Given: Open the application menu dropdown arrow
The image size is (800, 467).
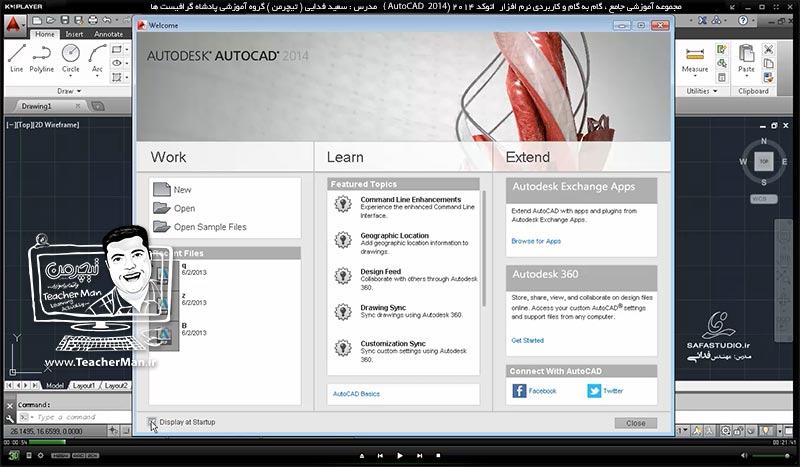Looking at the screenshot, I should tap(23, 26).
